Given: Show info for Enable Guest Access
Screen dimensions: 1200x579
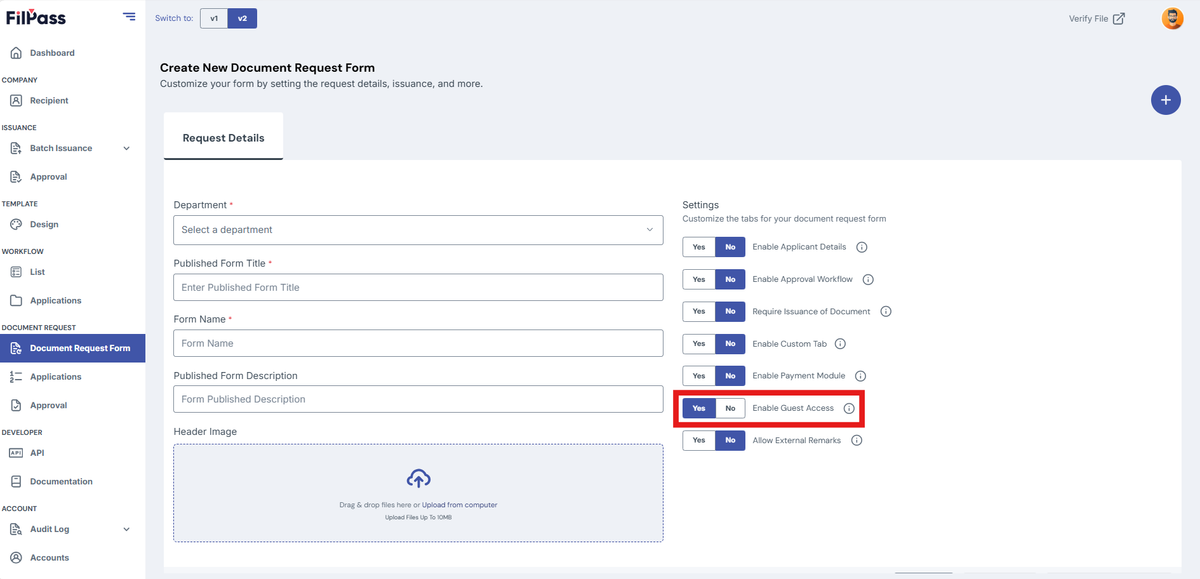Looking at the screenshot, I should coord(849,408).
